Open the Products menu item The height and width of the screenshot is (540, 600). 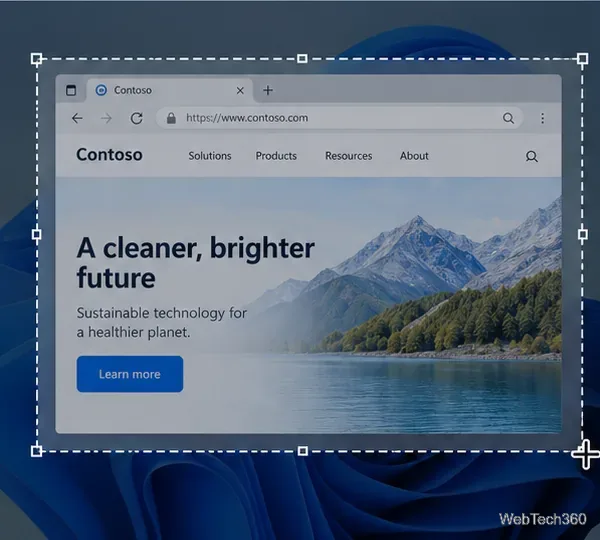pos(276,156)
